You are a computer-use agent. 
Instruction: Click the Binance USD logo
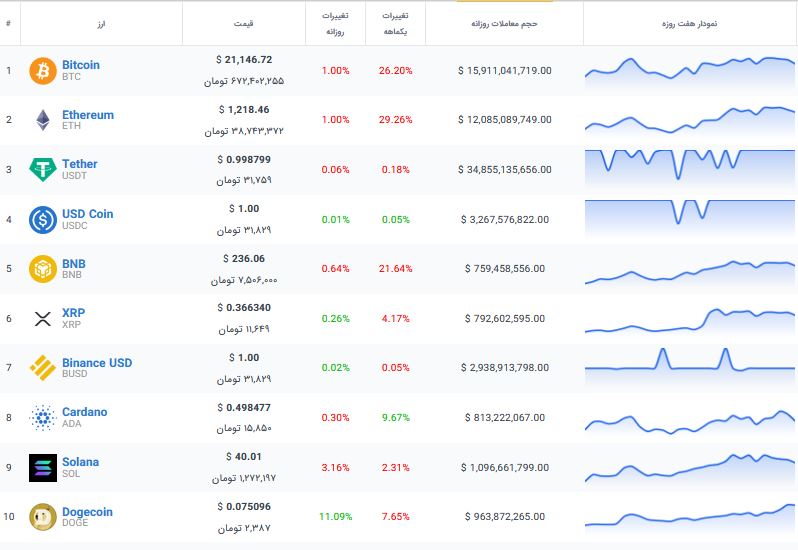click(43, 367)
